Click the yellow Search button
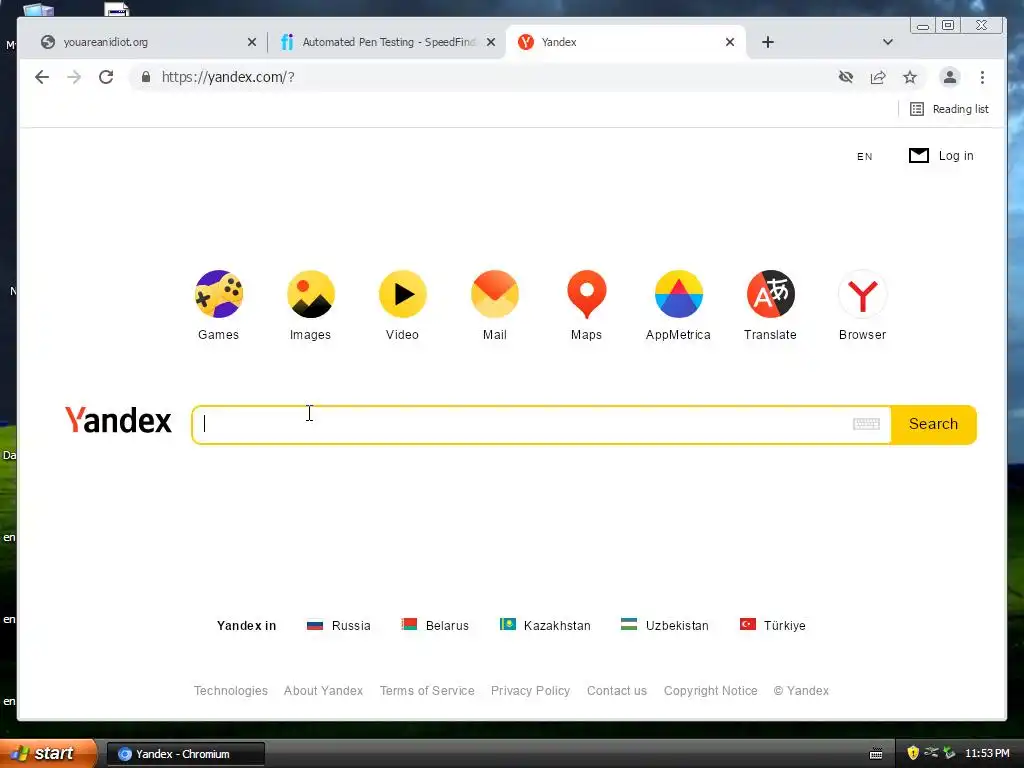 tap(934, 424)
